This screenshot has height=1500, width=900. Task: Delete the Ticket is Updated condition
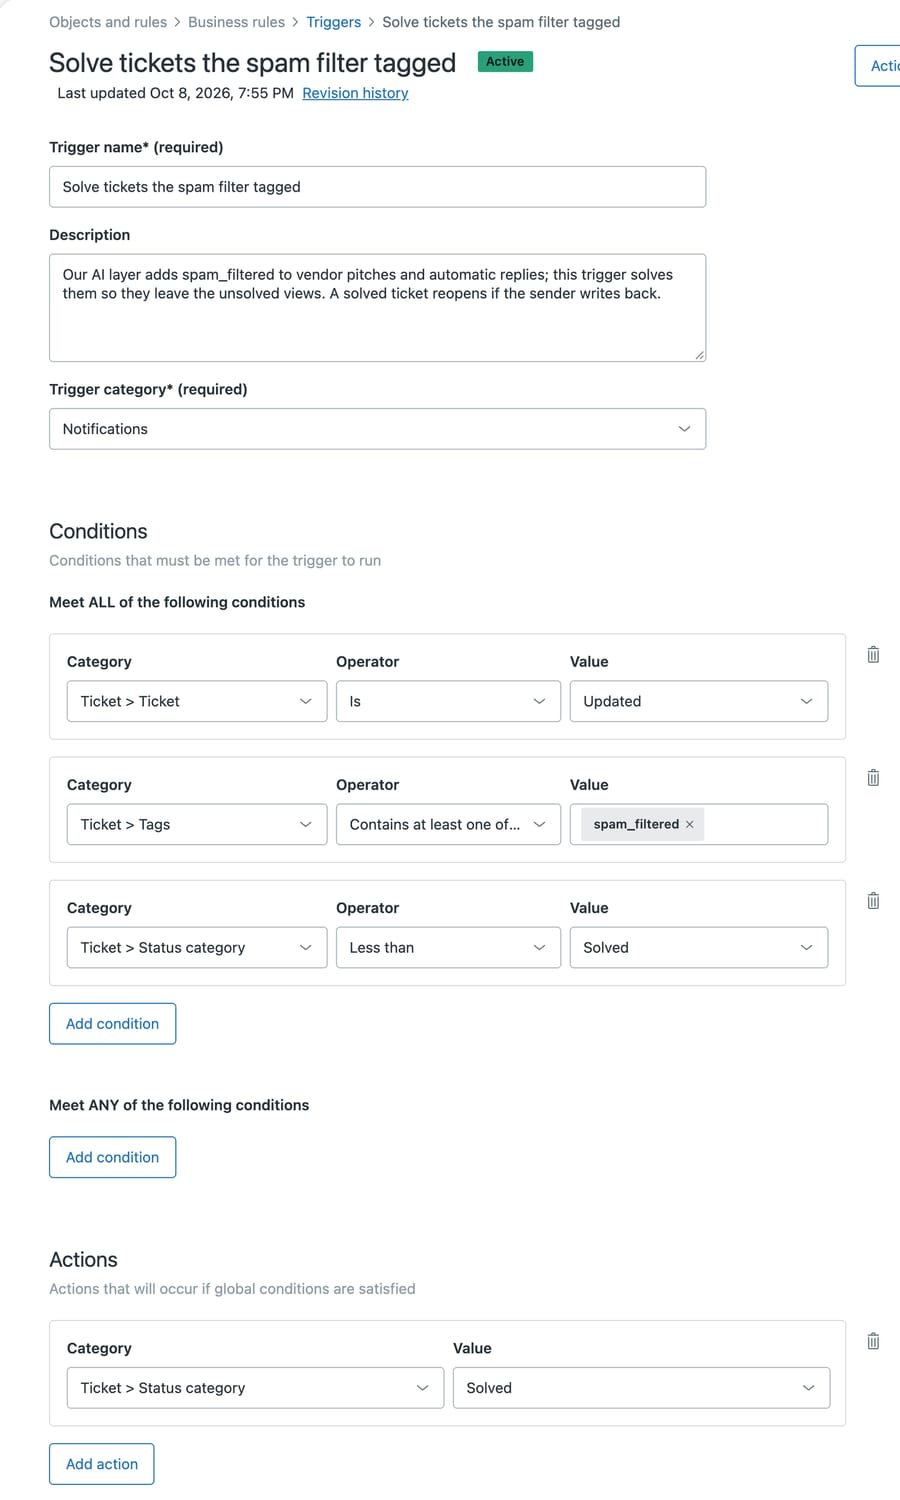[873, 655]
